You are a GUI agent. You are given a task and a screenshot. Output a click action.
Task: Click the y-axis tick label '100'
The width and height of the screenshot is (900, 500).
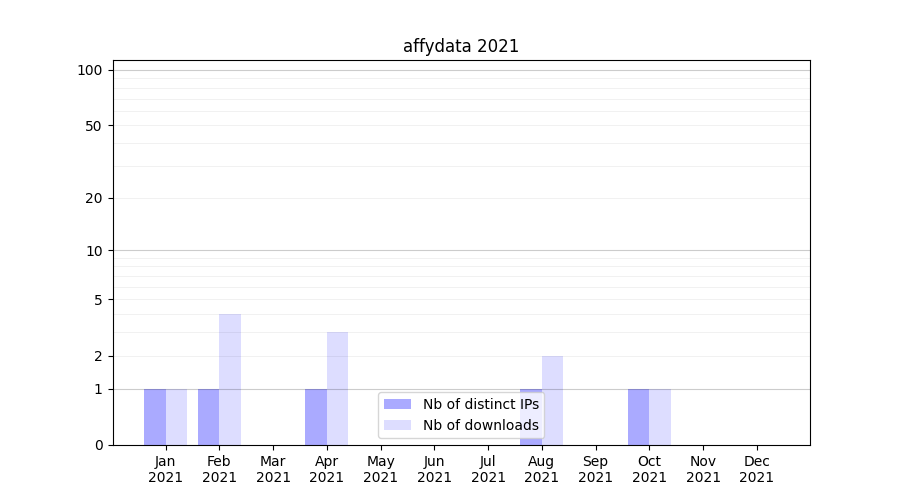pyautogui.click(x=90, y=70)
